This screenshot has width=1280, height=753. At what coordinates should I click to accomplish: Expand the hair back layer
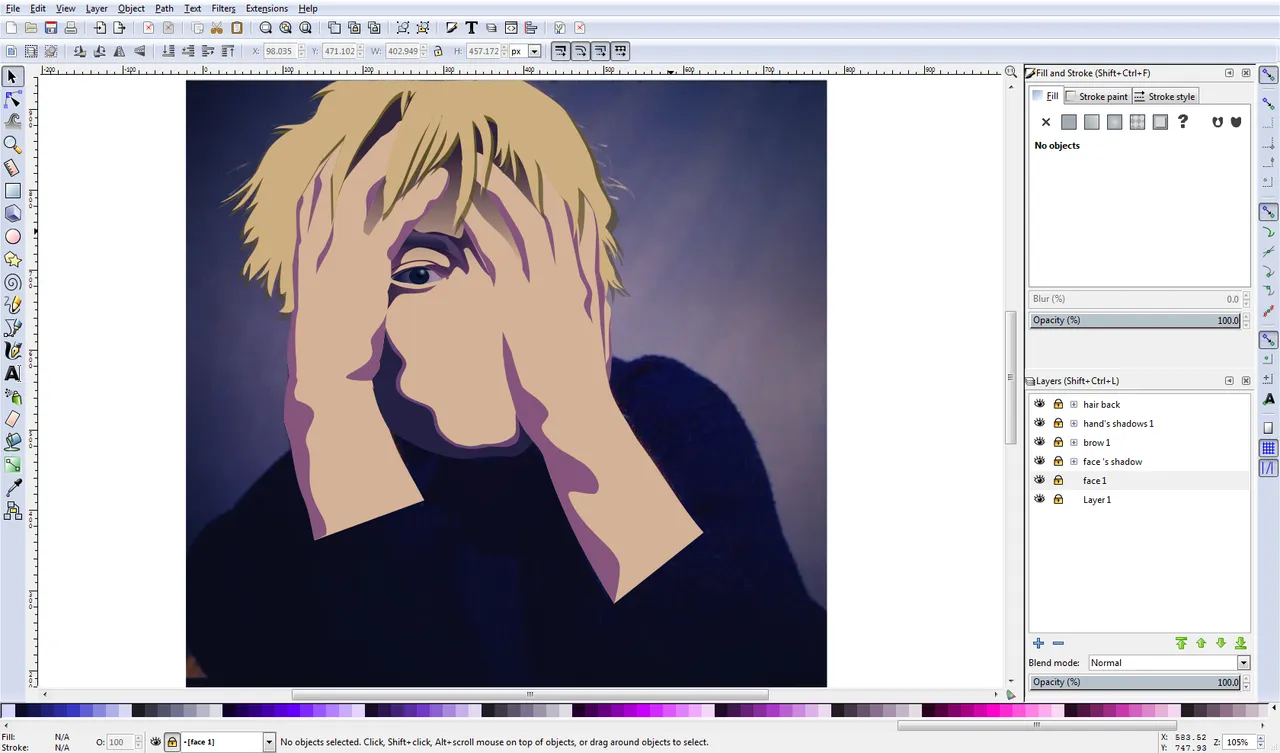click(1074, 404)
